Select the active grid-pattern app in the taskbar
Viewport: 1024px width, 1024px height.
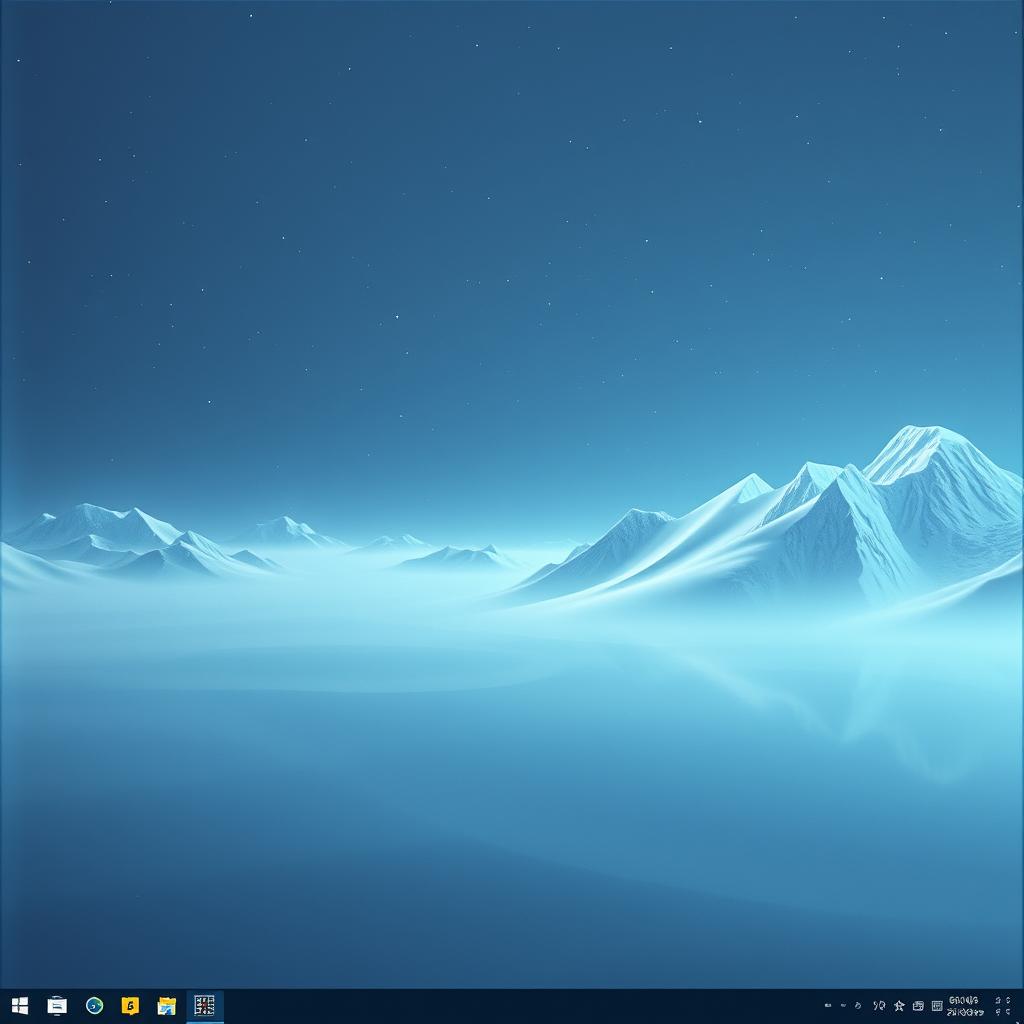tap(204, 1006)
